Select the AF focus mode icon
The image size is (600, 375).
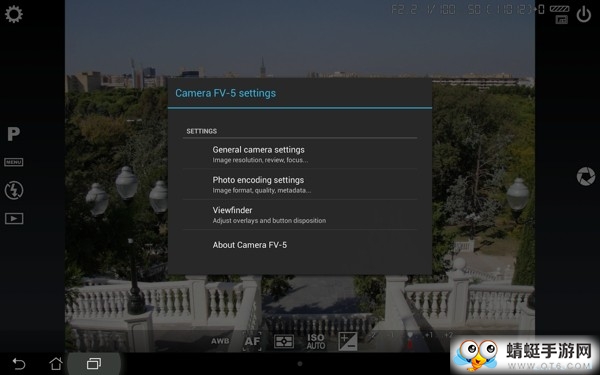click(x=252, y=341)
